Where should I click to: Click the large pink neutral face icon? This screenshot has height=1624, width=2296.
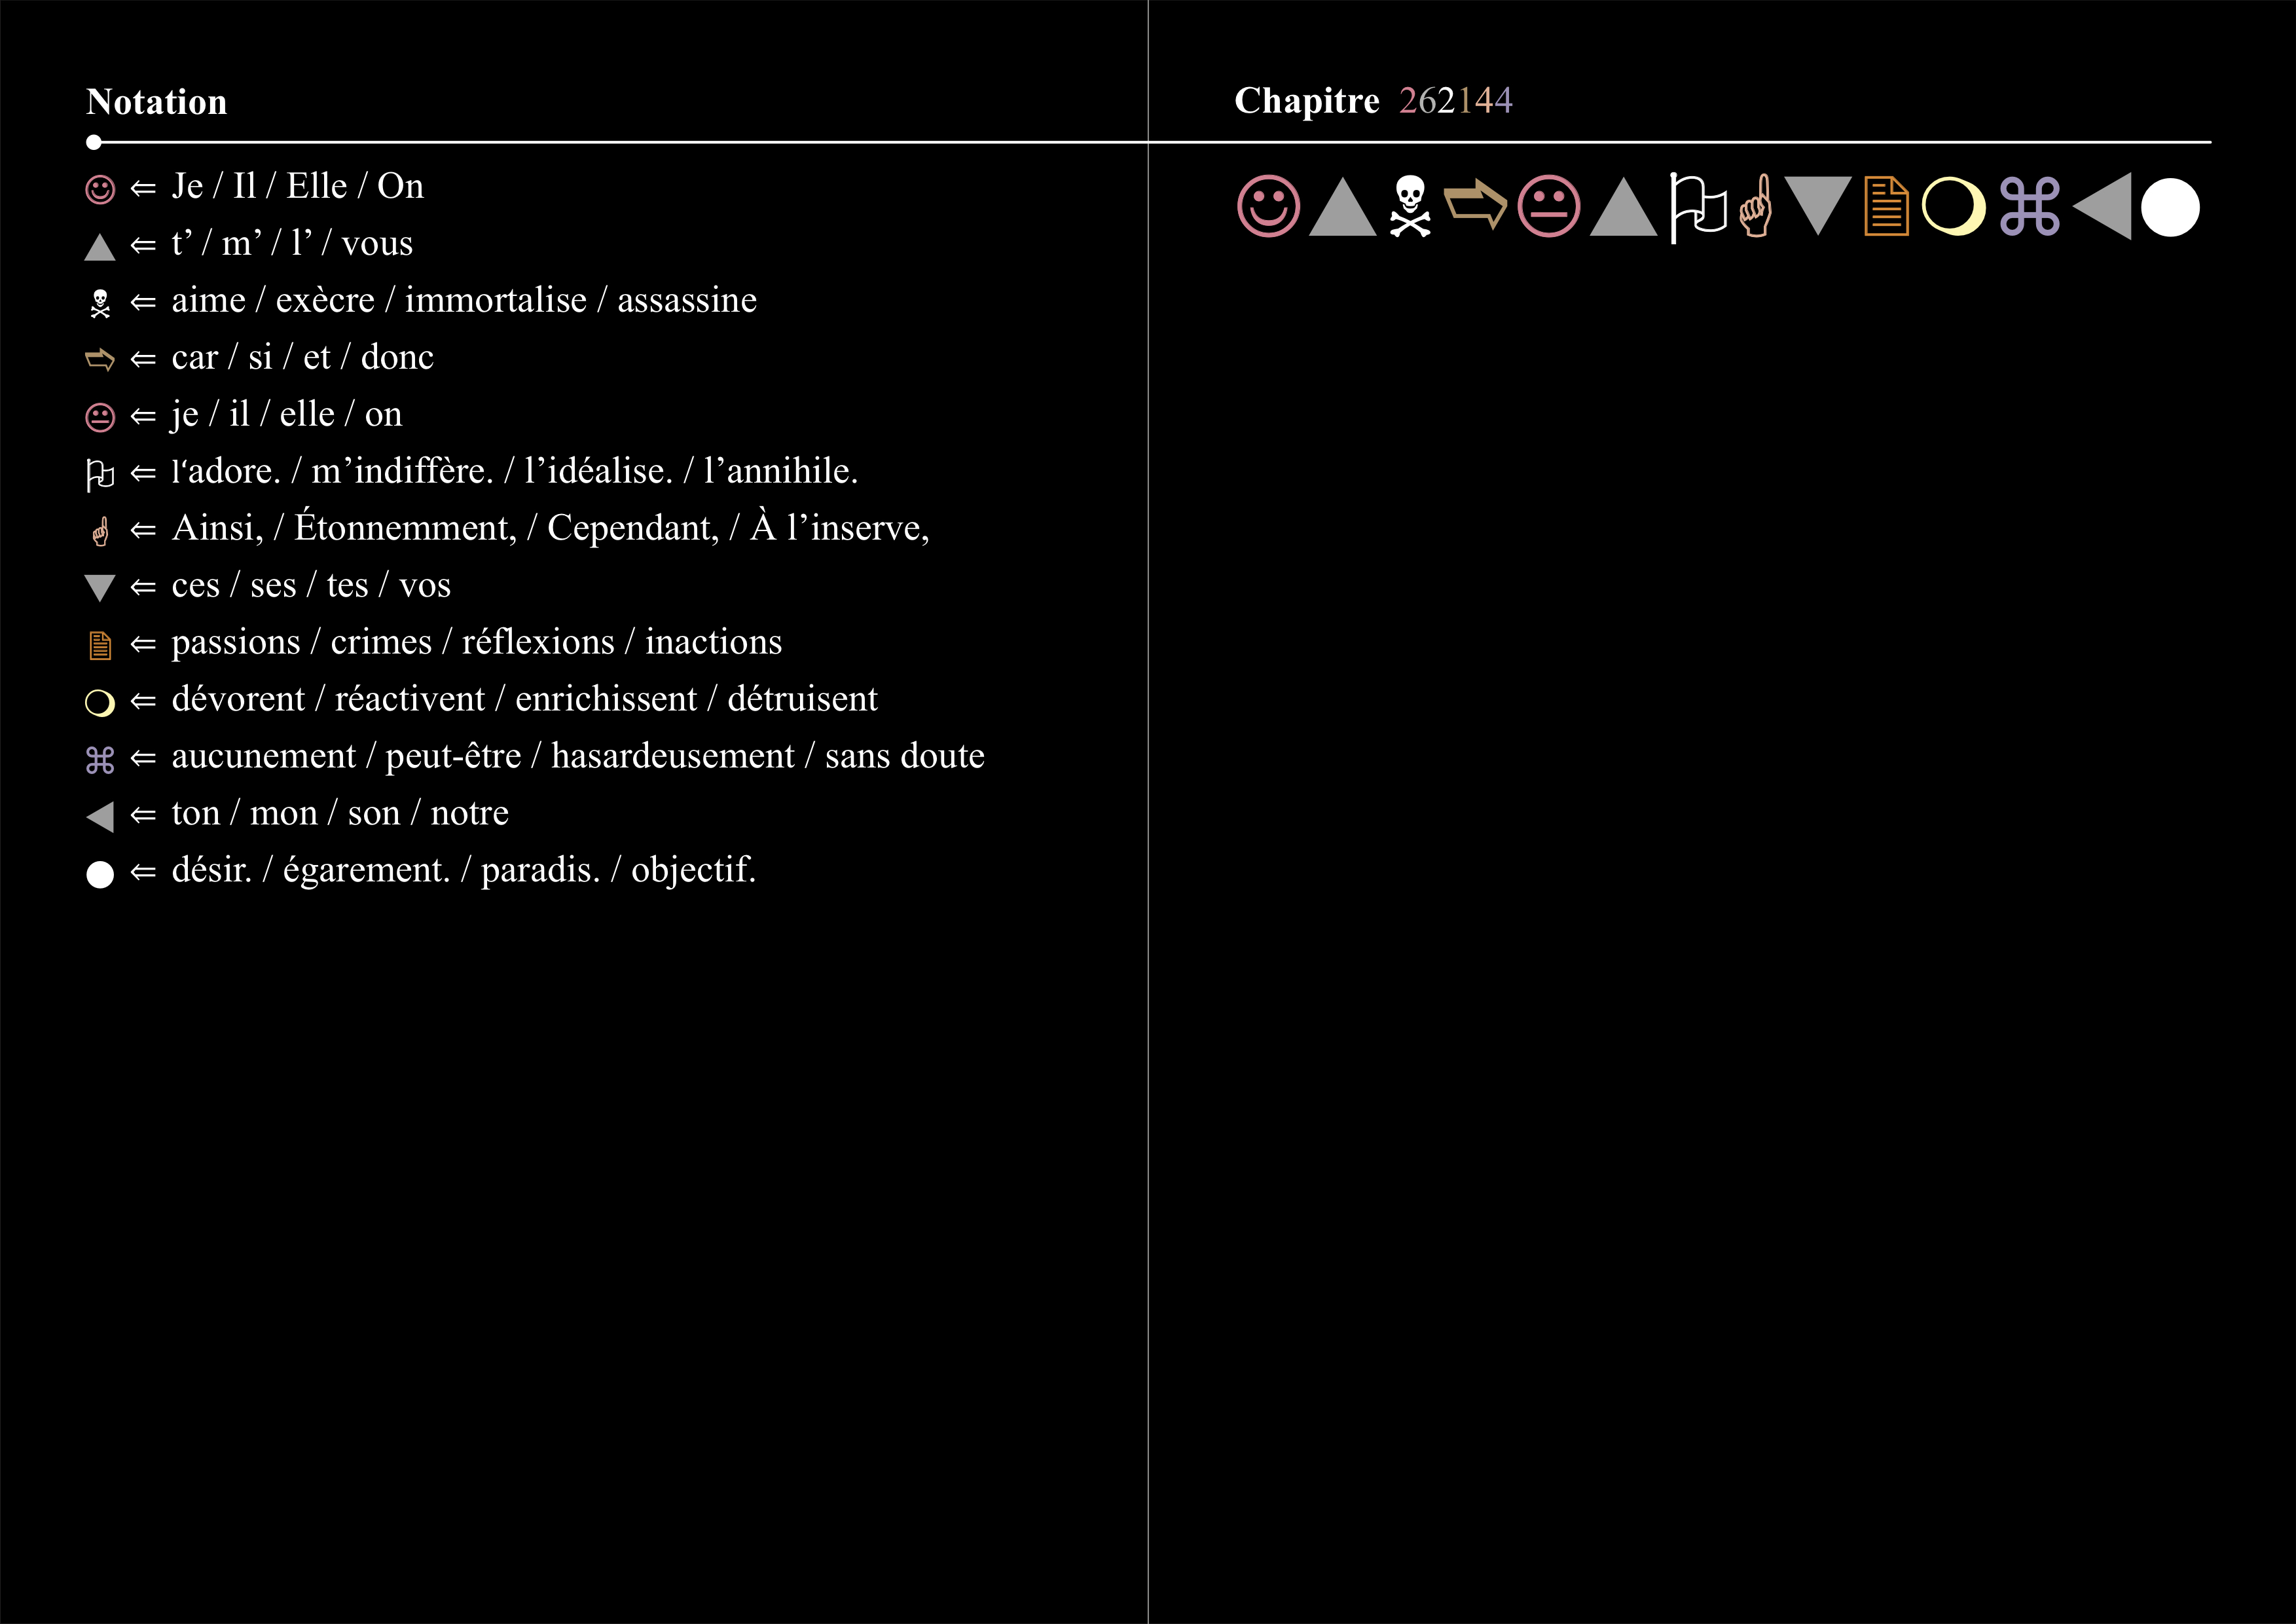pyautogui.click(x=1548, y=207)
